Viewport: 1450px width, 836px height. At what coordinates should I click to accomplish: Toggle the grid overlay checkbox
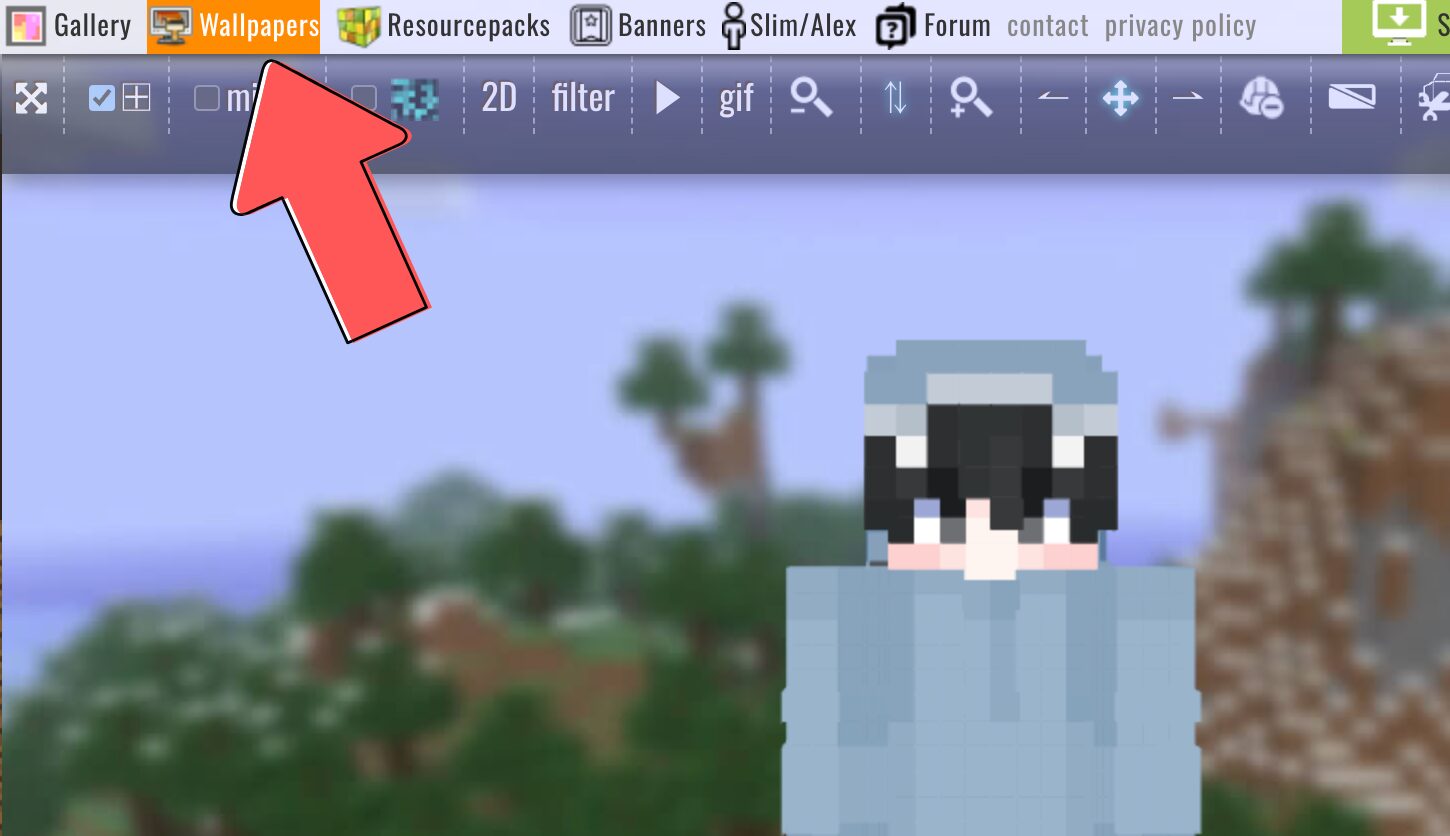tap(102, 98)
